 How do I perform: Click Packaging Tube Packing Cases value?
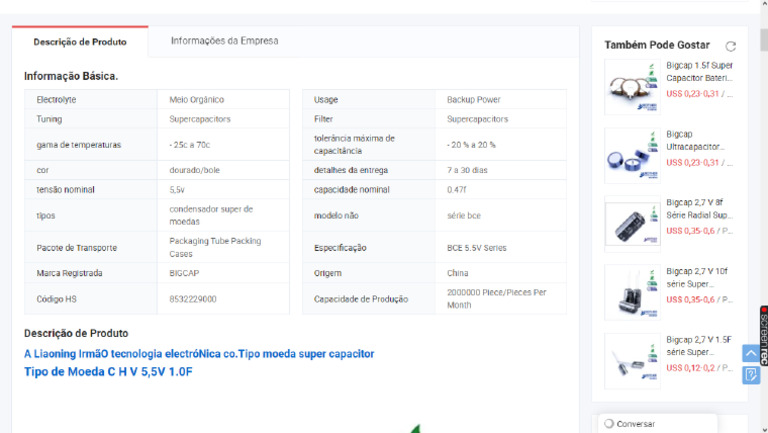[x=215, y=247]
